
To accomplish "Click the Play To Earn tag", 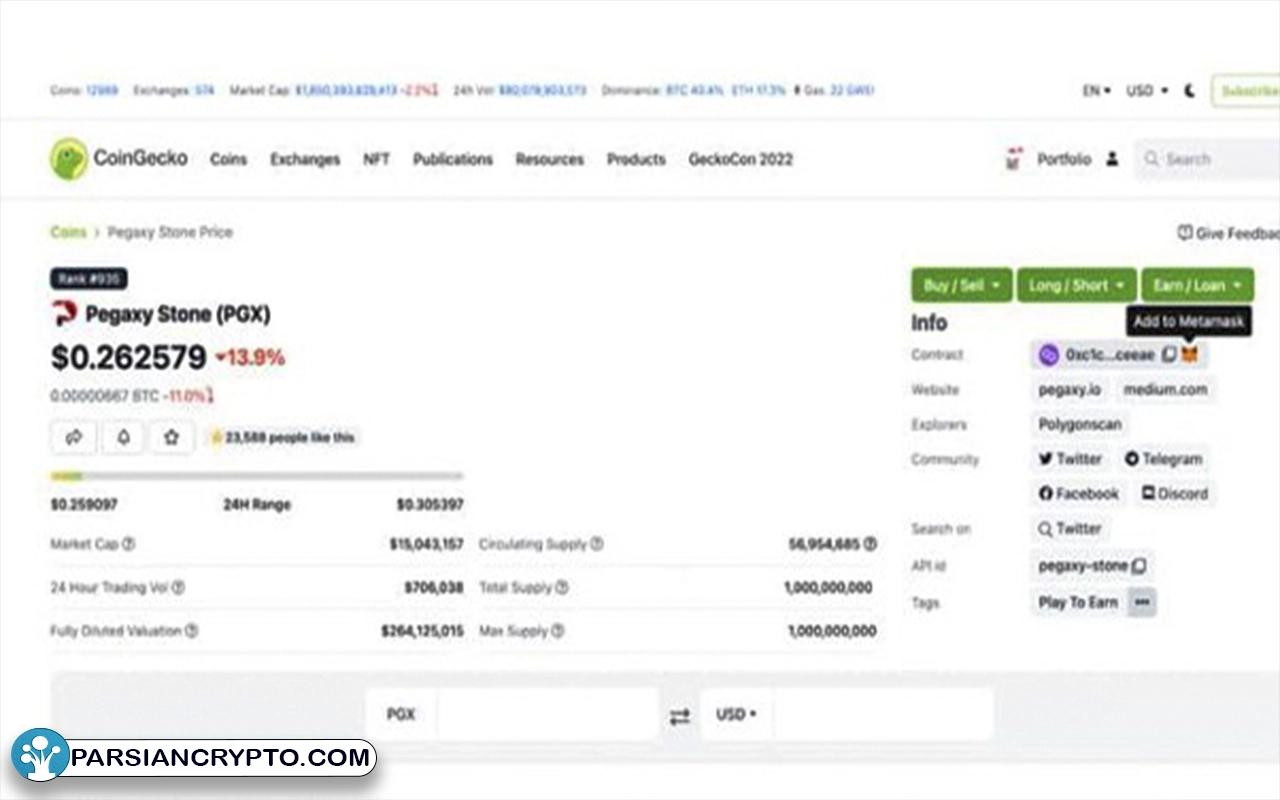I will 1078,602.
